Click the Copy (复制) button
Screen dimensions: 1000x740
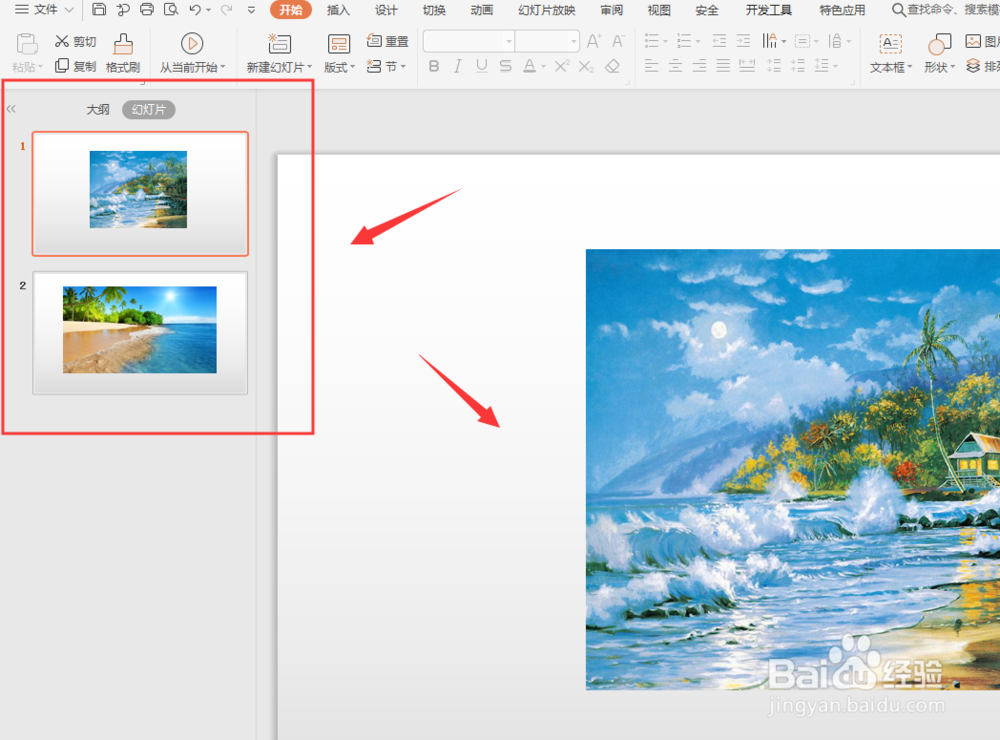(75, 66)
